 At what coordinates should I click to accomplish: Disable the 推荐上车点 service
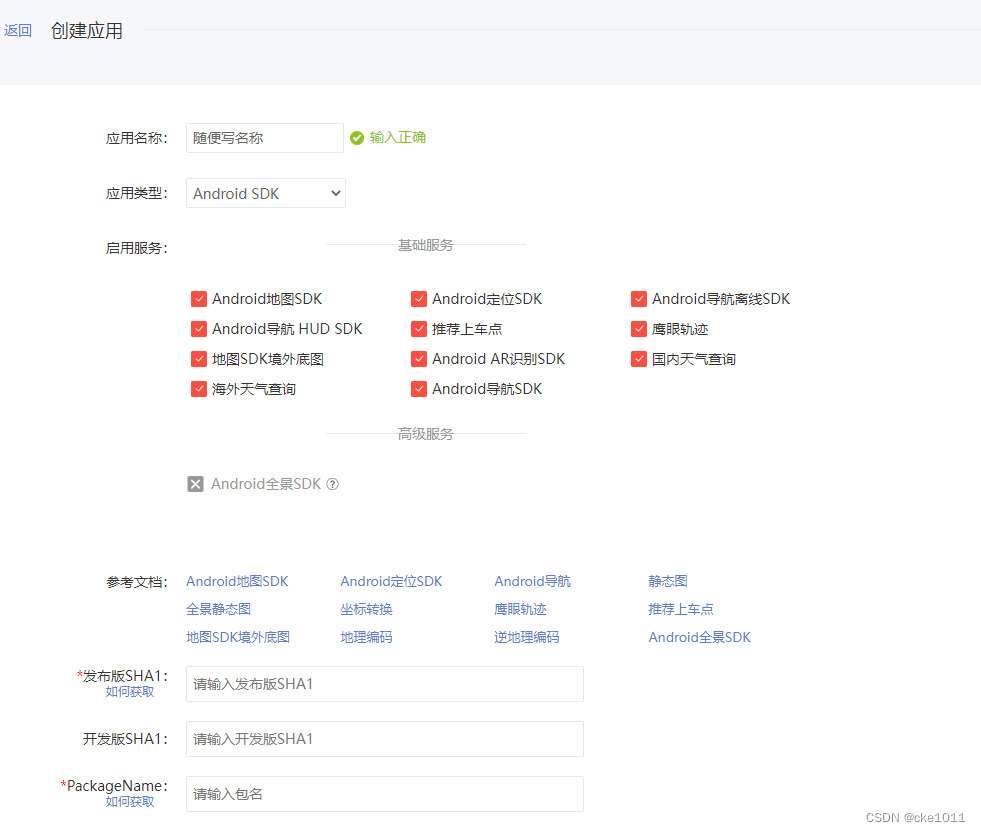click(419, 328)
